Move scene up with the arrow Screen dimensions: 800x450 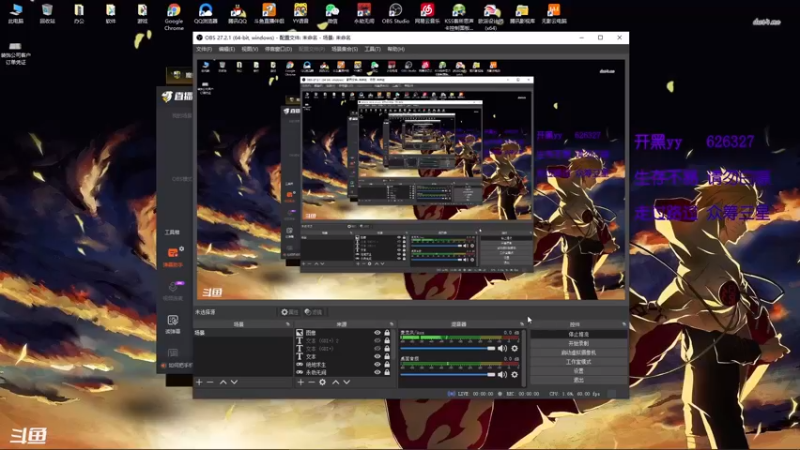[x=223, y=382]
